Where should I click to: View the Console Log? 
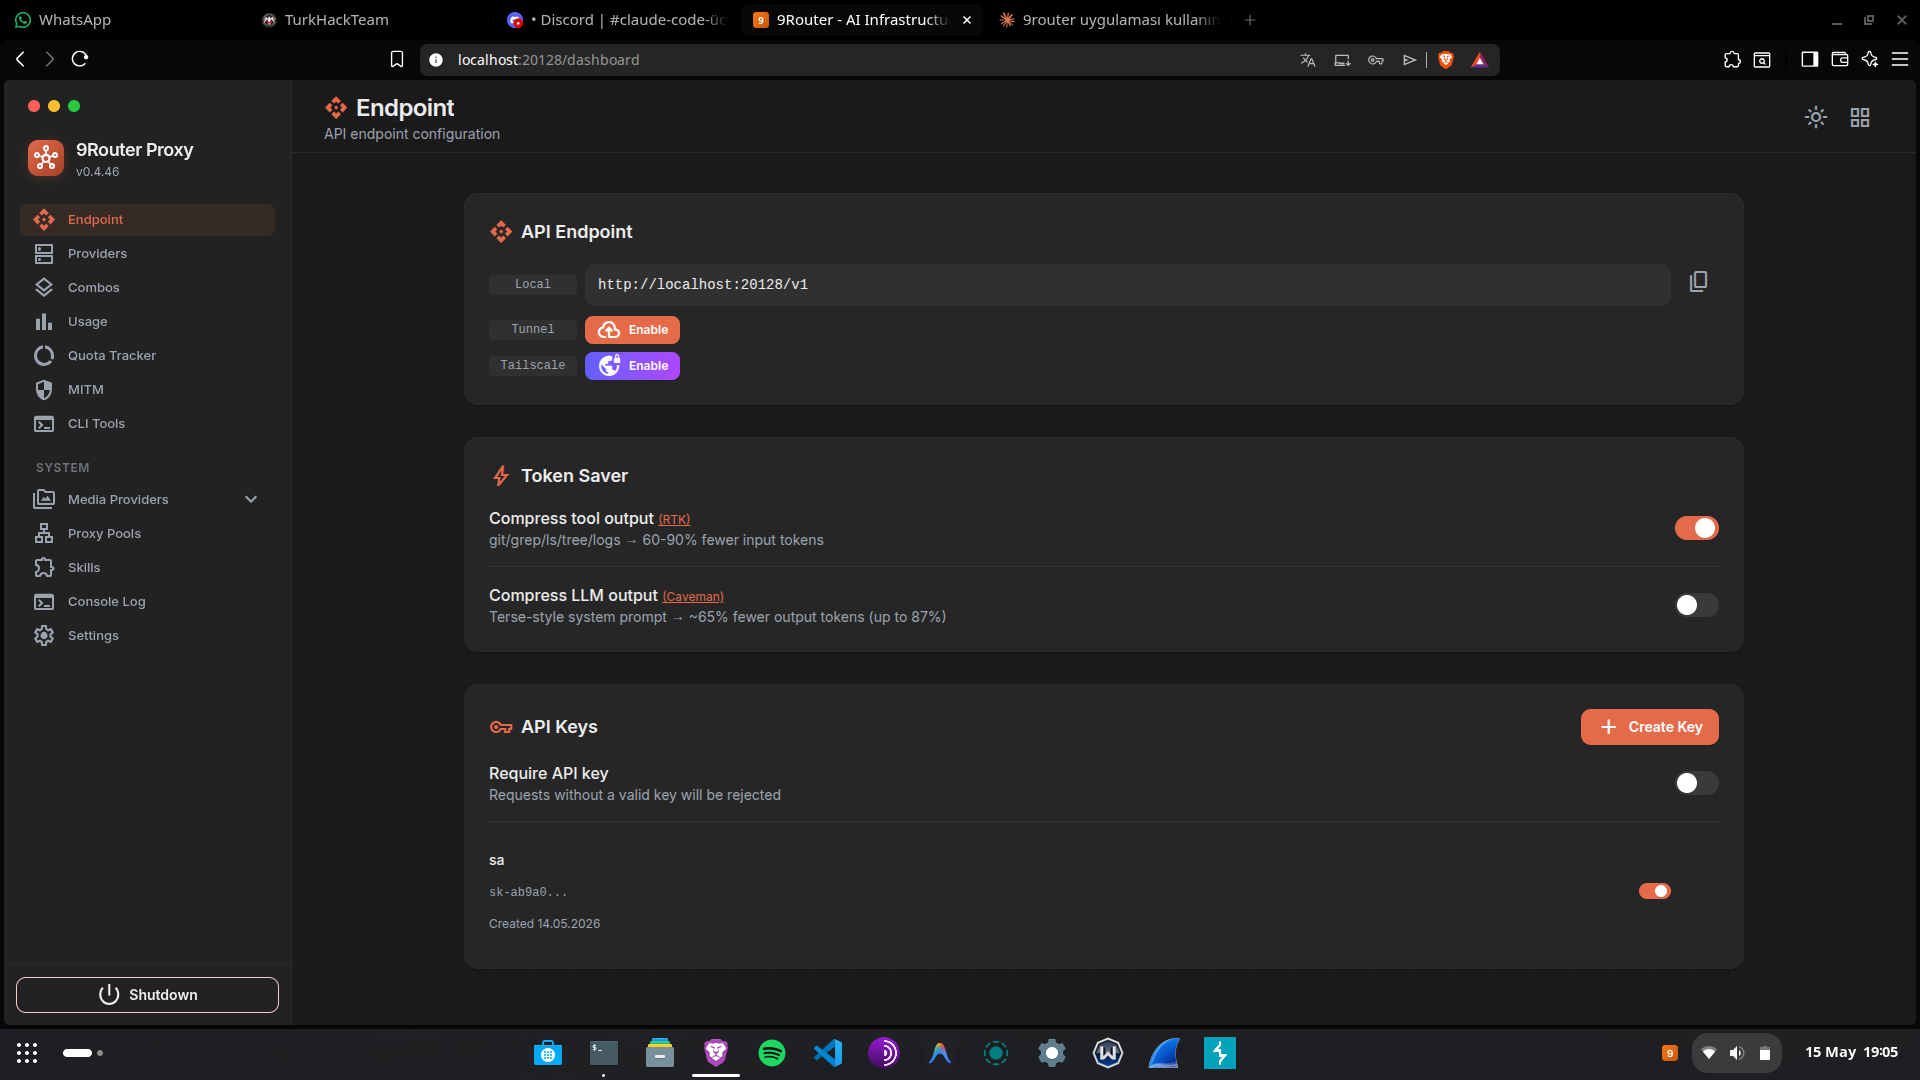tap(147, 602)
